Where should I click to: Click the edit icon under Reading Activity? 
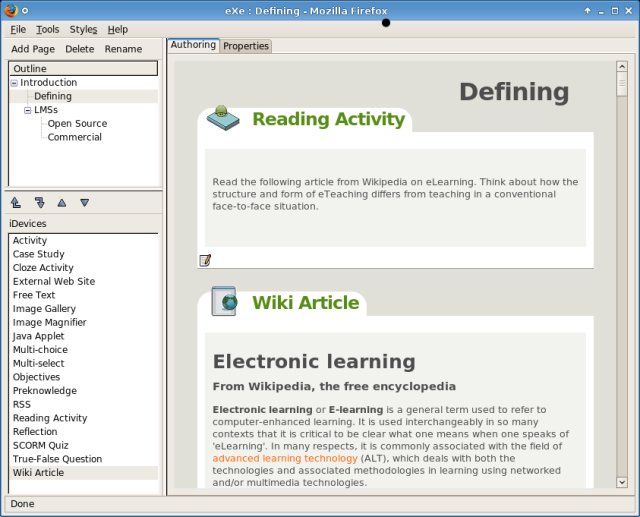point(205,260)
